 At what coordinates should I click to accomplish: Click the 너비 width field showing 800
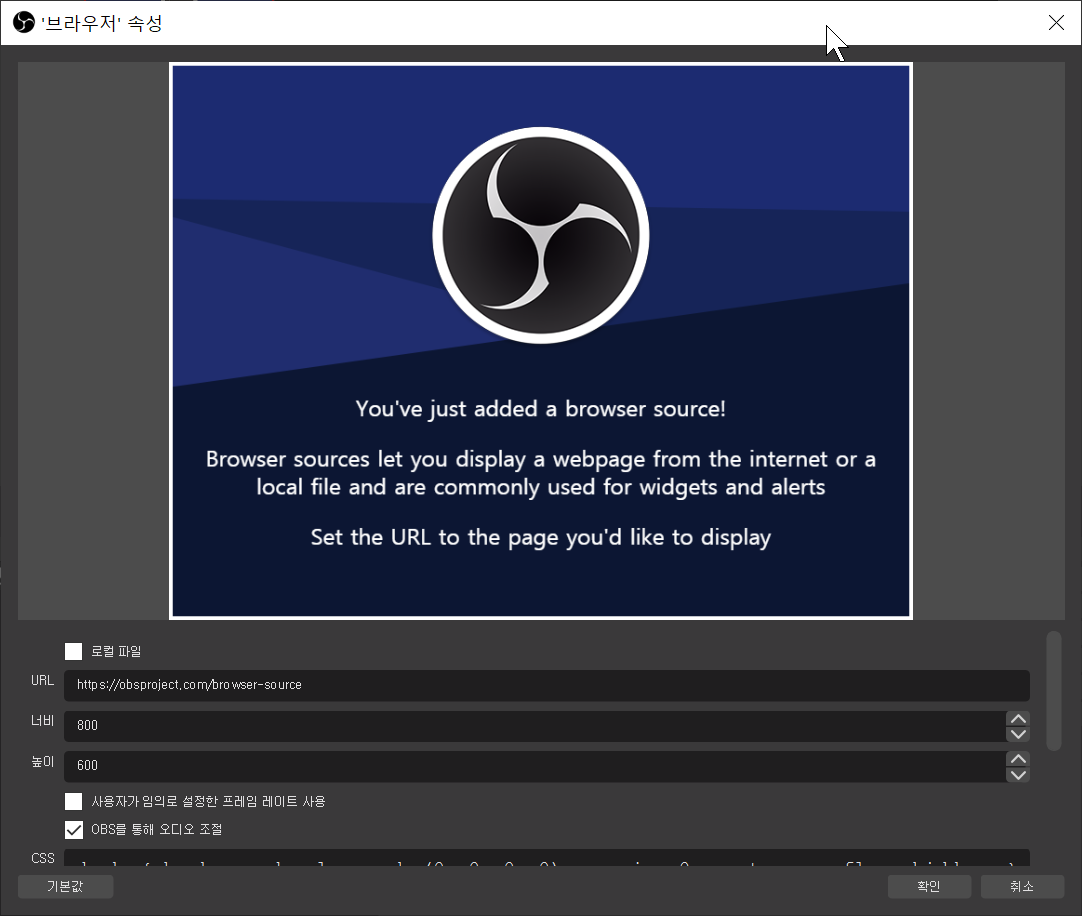click(535, 725)
